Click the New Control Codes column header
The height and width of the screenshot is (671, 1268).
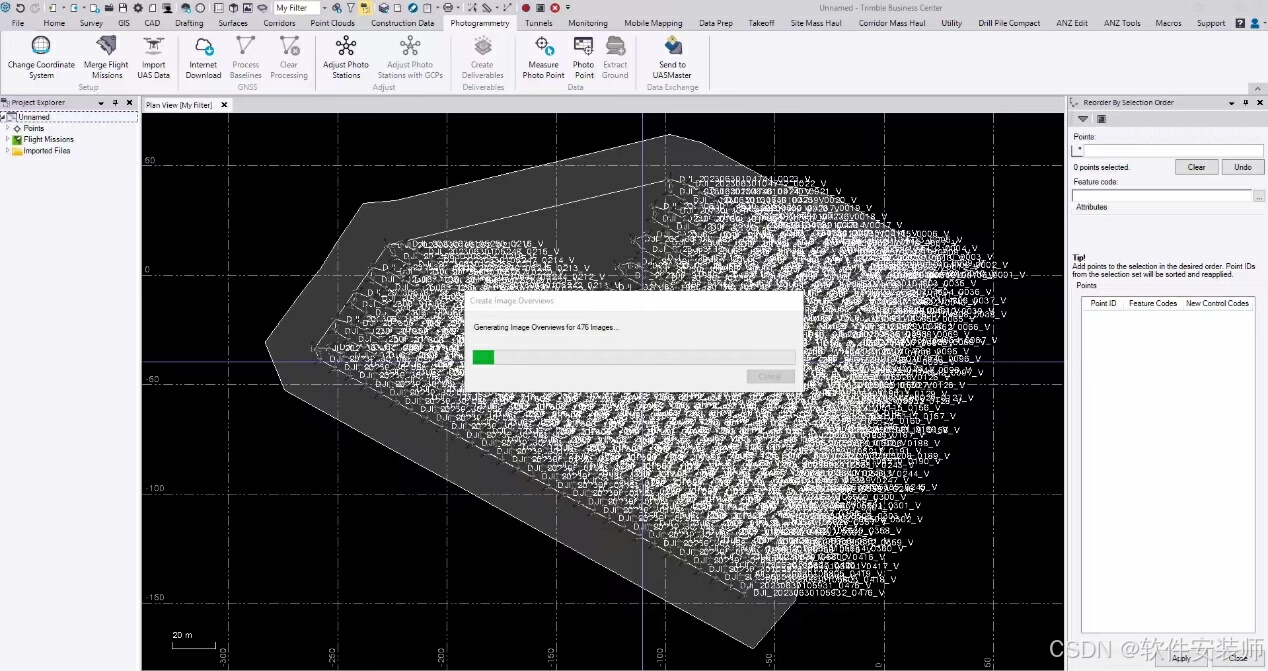[x=1217, y=303]
